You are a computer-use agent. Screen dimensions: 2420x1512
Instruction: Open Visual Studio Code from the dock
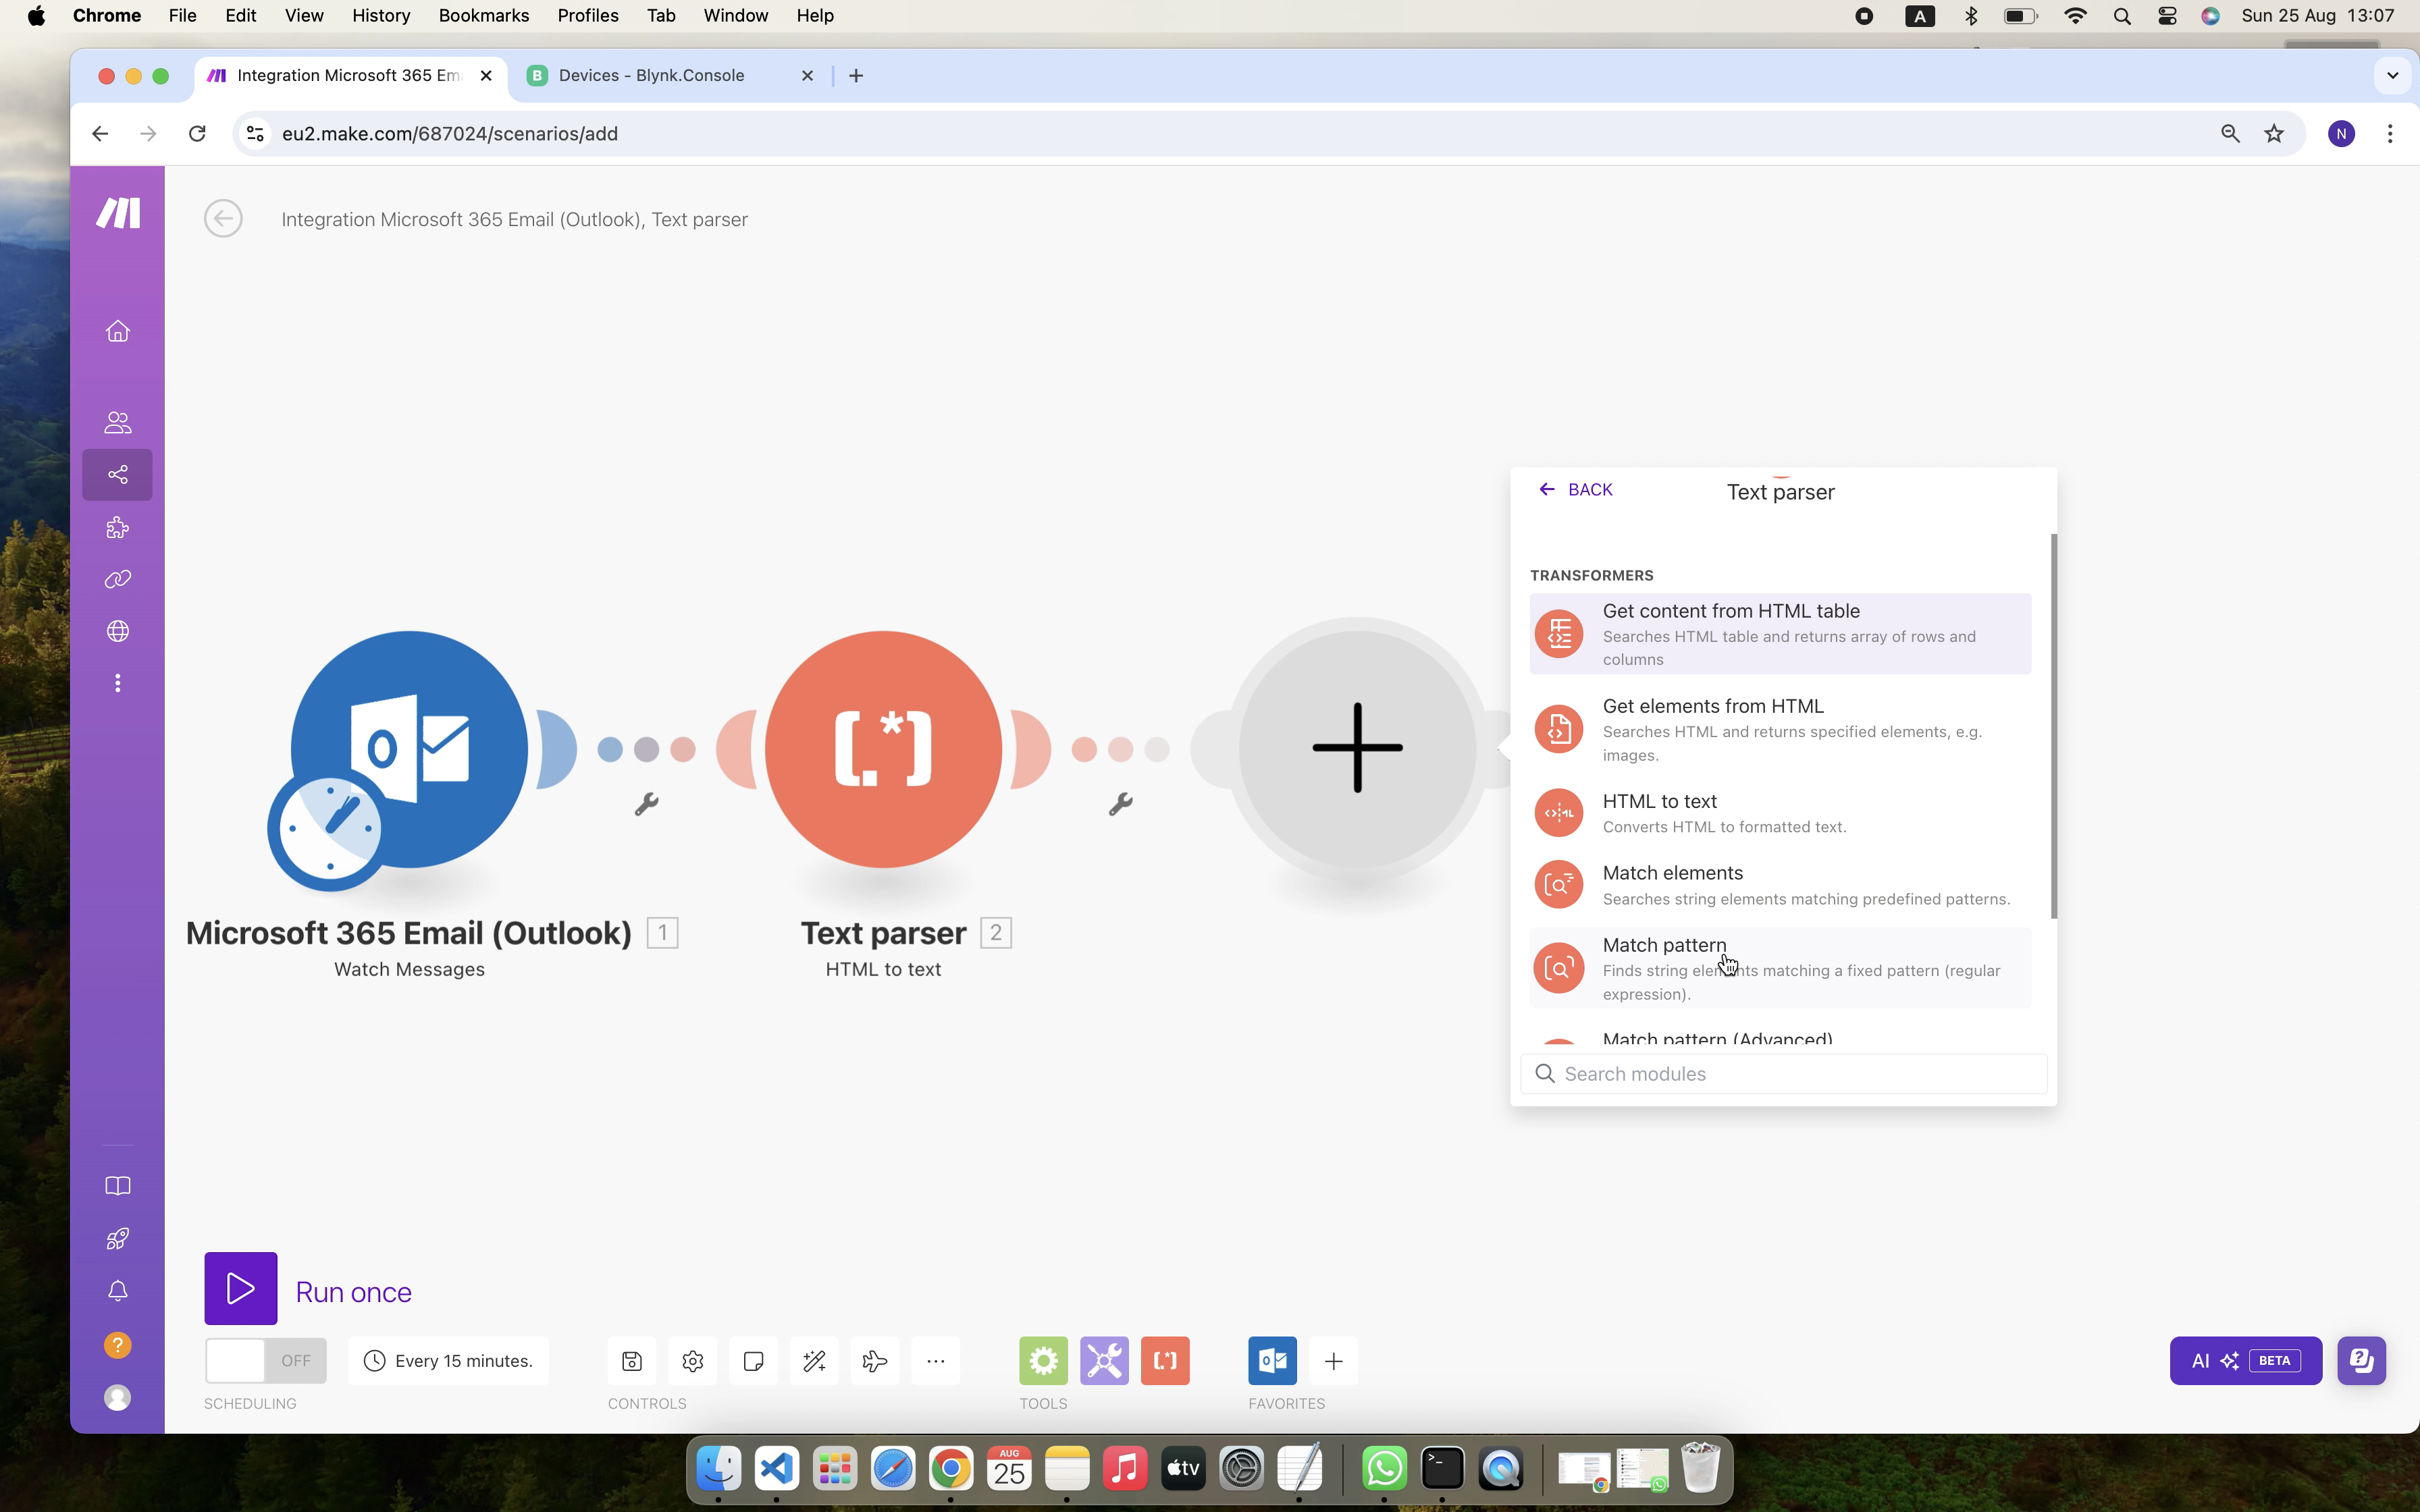click(x=777, y=1468)
